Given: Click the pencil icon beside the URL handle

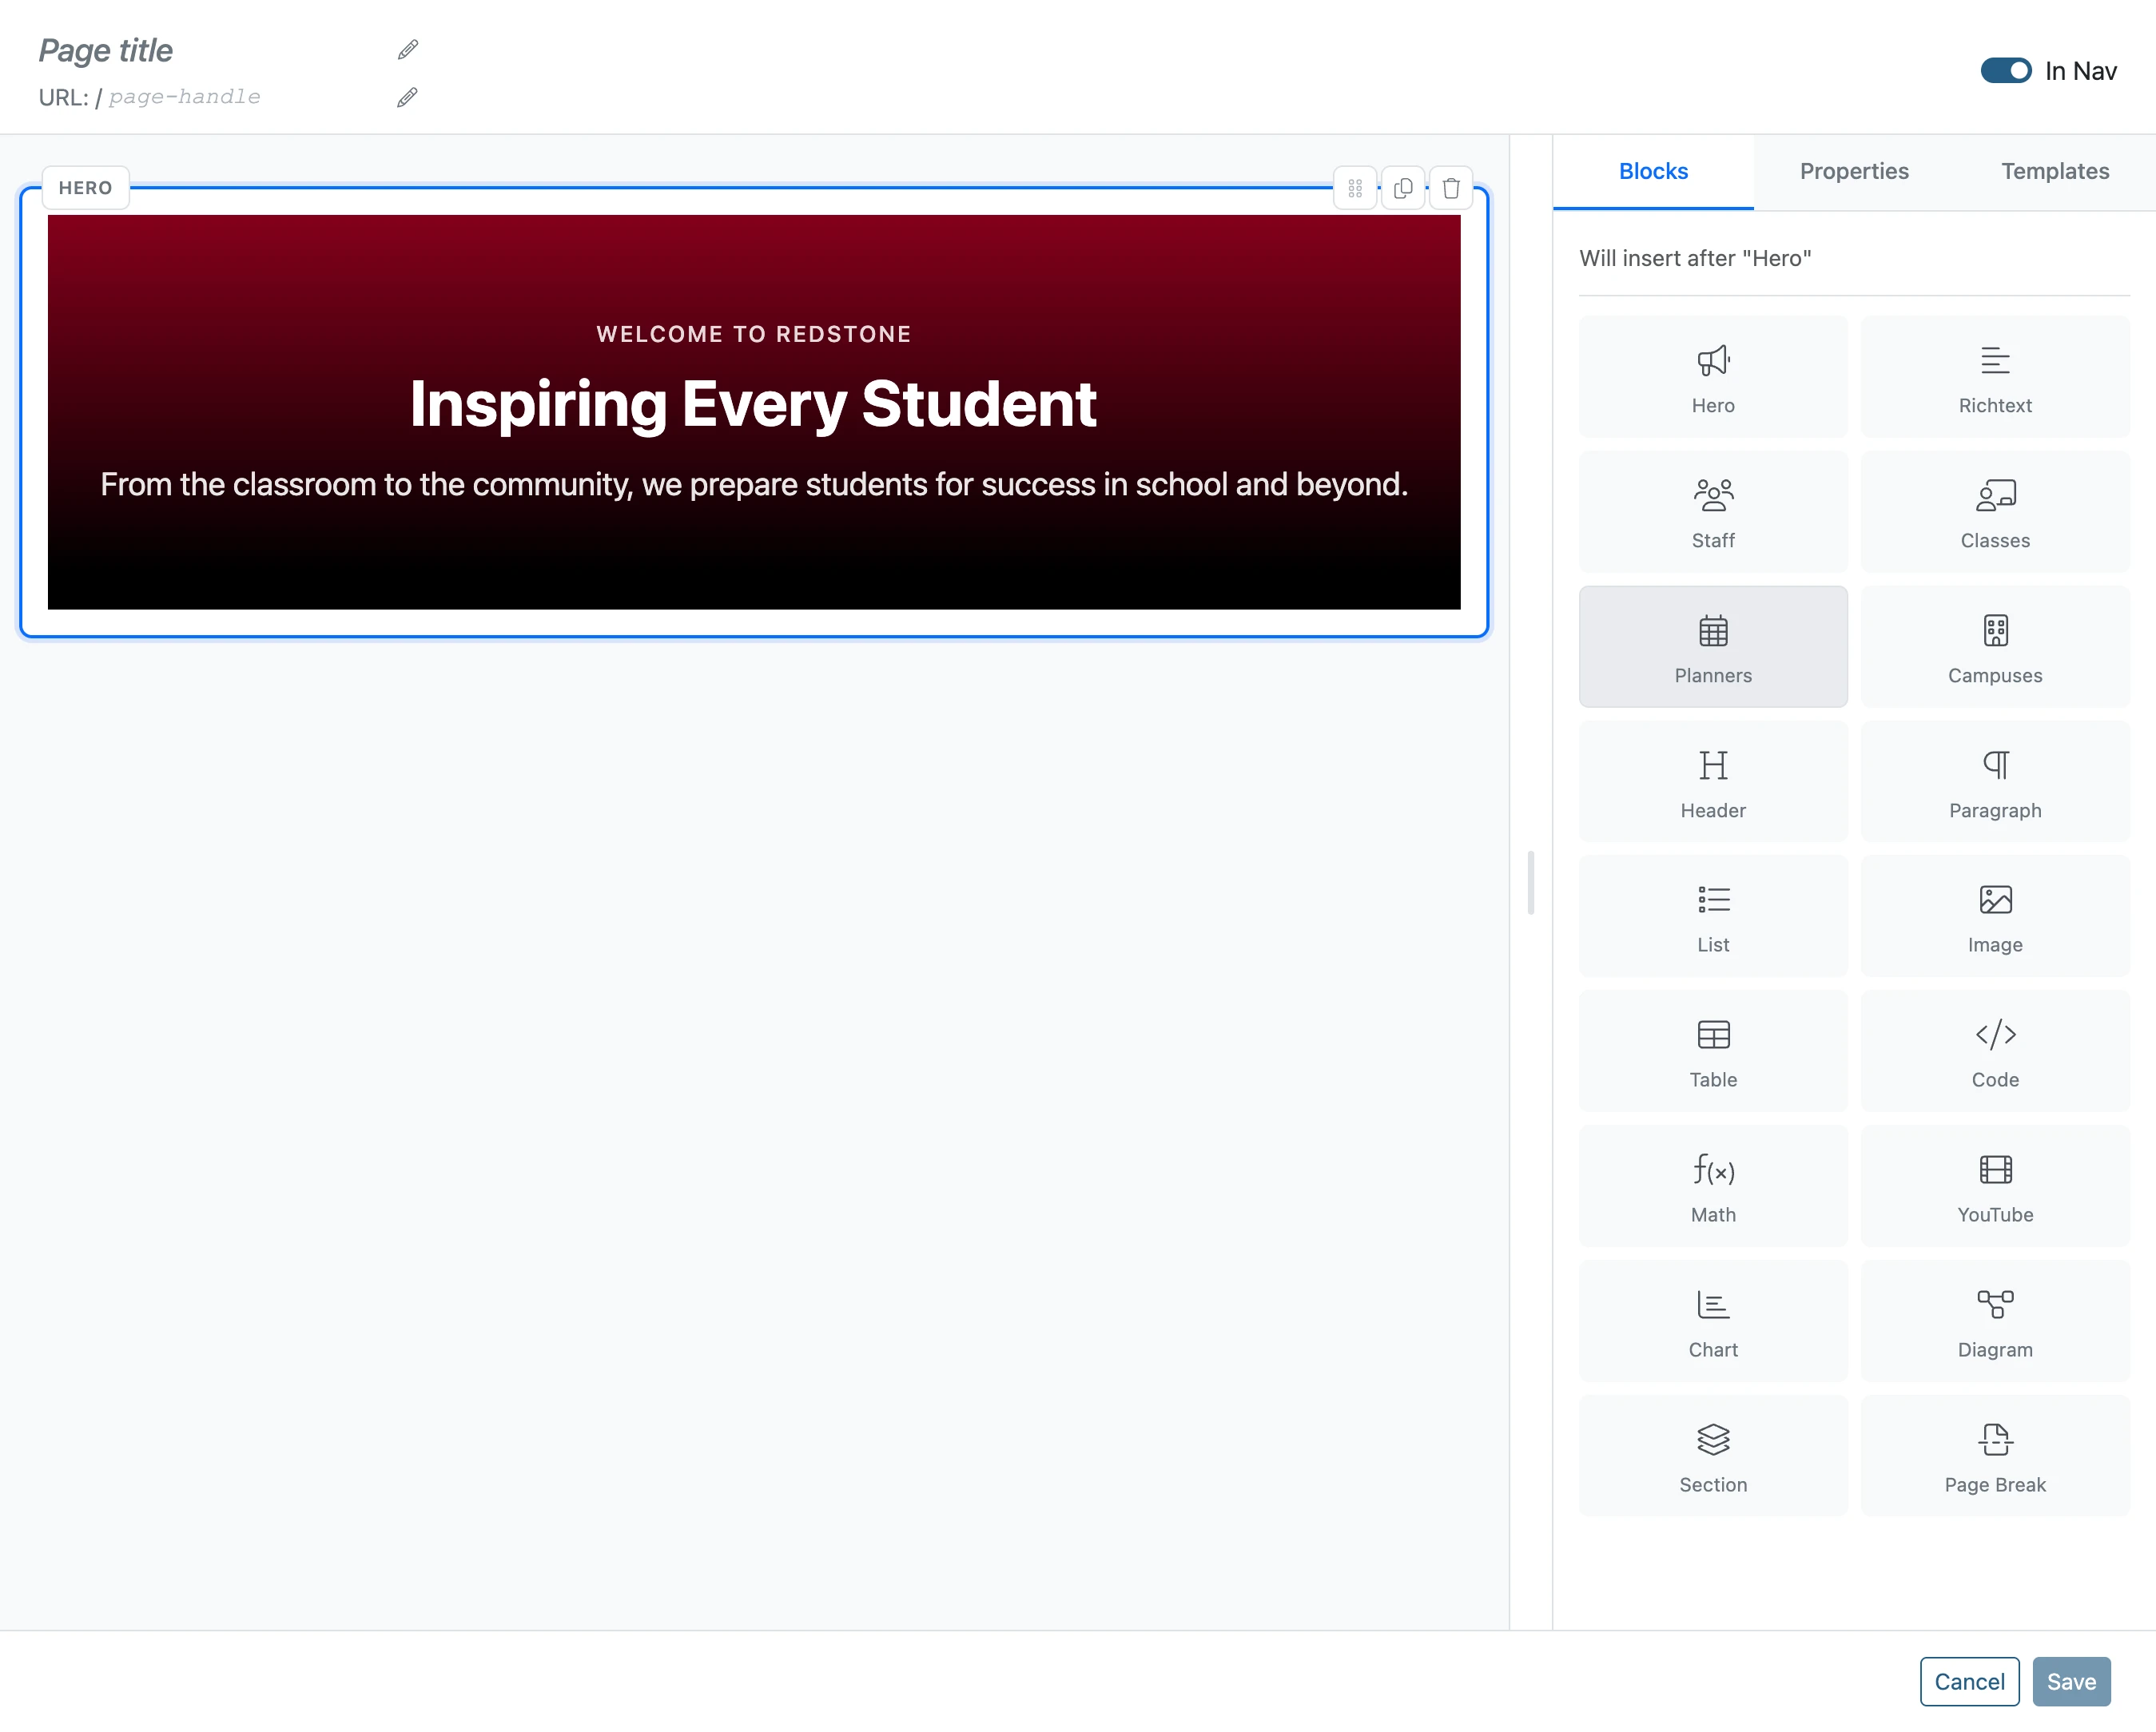Looking at the screenshot, I should (407, 97).
